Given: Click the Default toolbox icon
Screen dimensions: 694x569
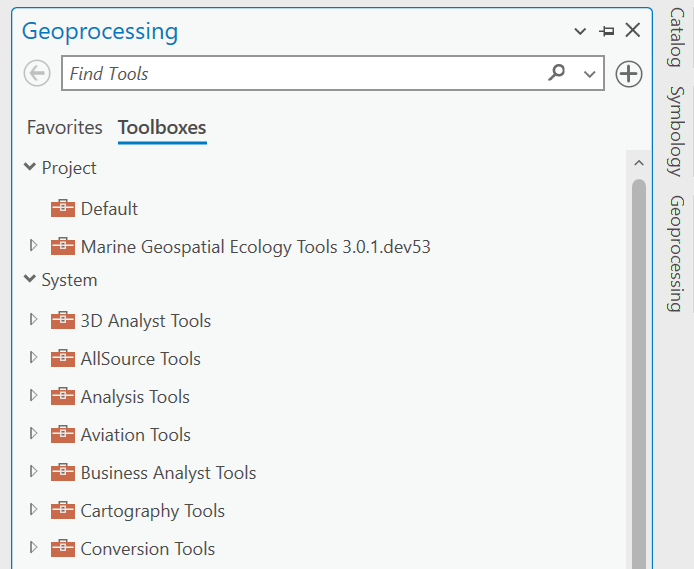Looking at the screenshot, I should 63,208.
